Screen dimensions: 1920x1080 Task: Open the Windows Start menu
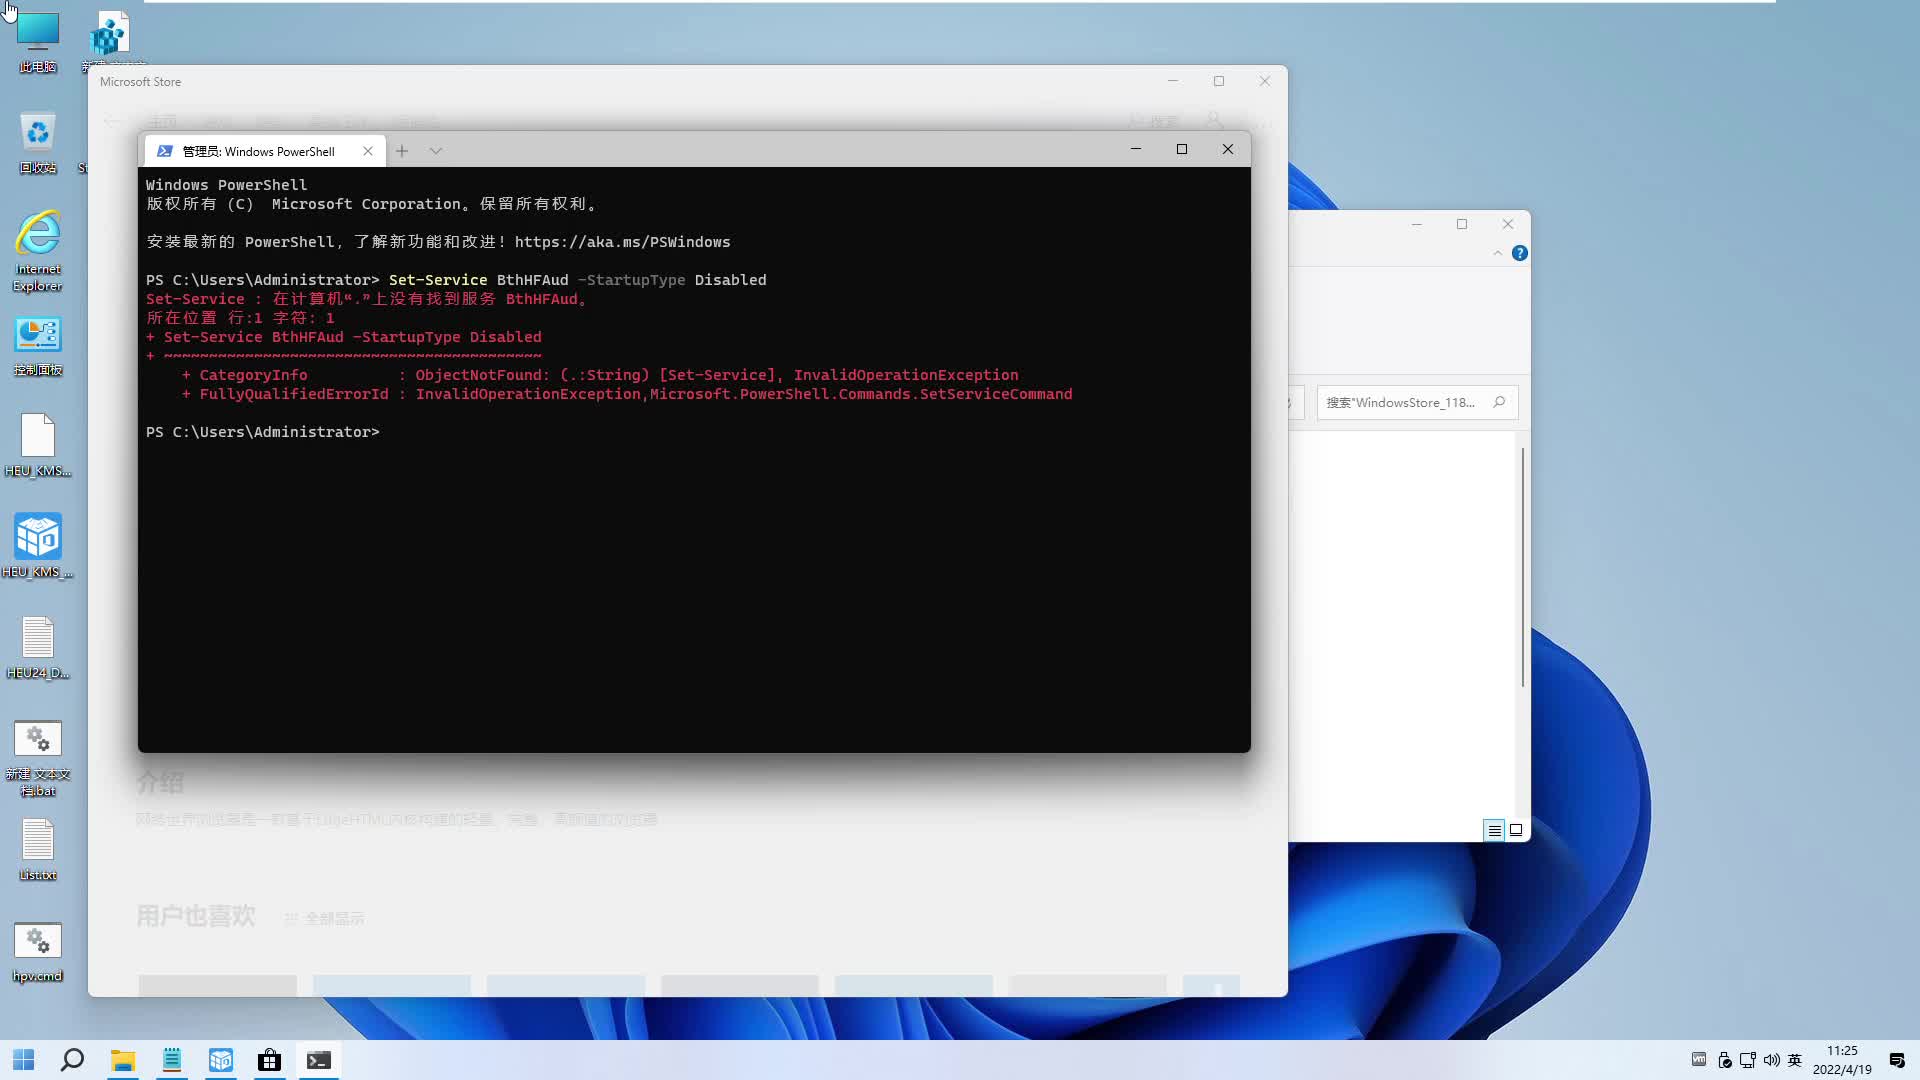tap(24, 1060)
